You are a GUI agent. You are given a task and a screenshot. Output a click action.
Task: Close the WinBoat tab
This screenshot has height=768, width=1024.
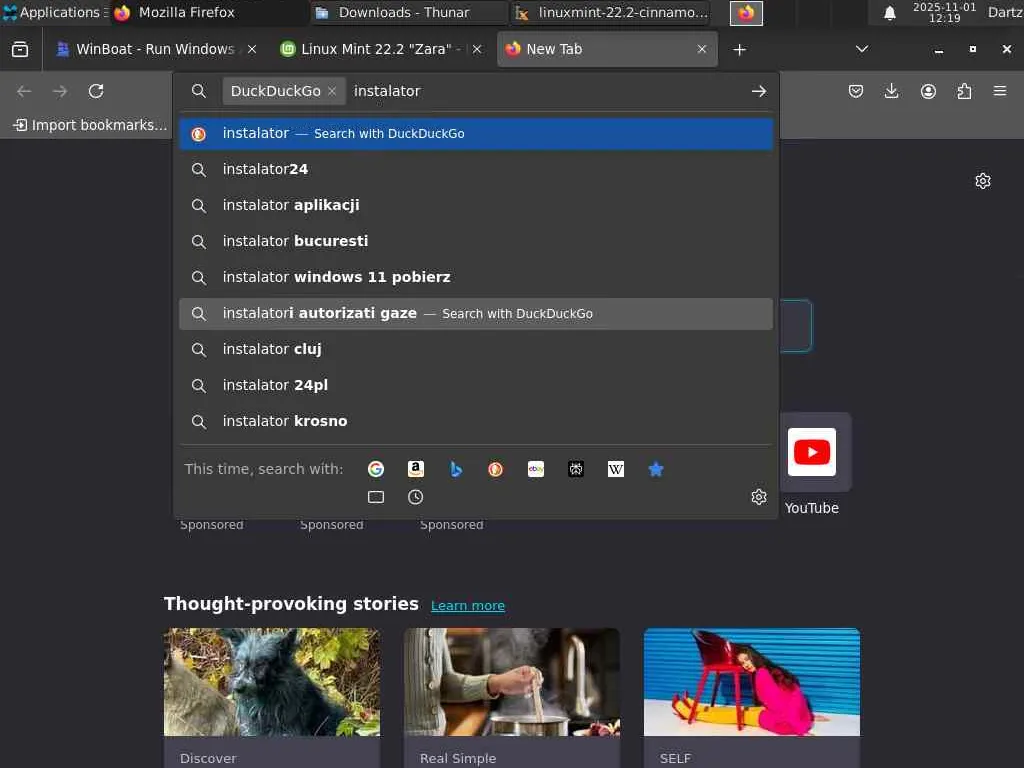252,49
